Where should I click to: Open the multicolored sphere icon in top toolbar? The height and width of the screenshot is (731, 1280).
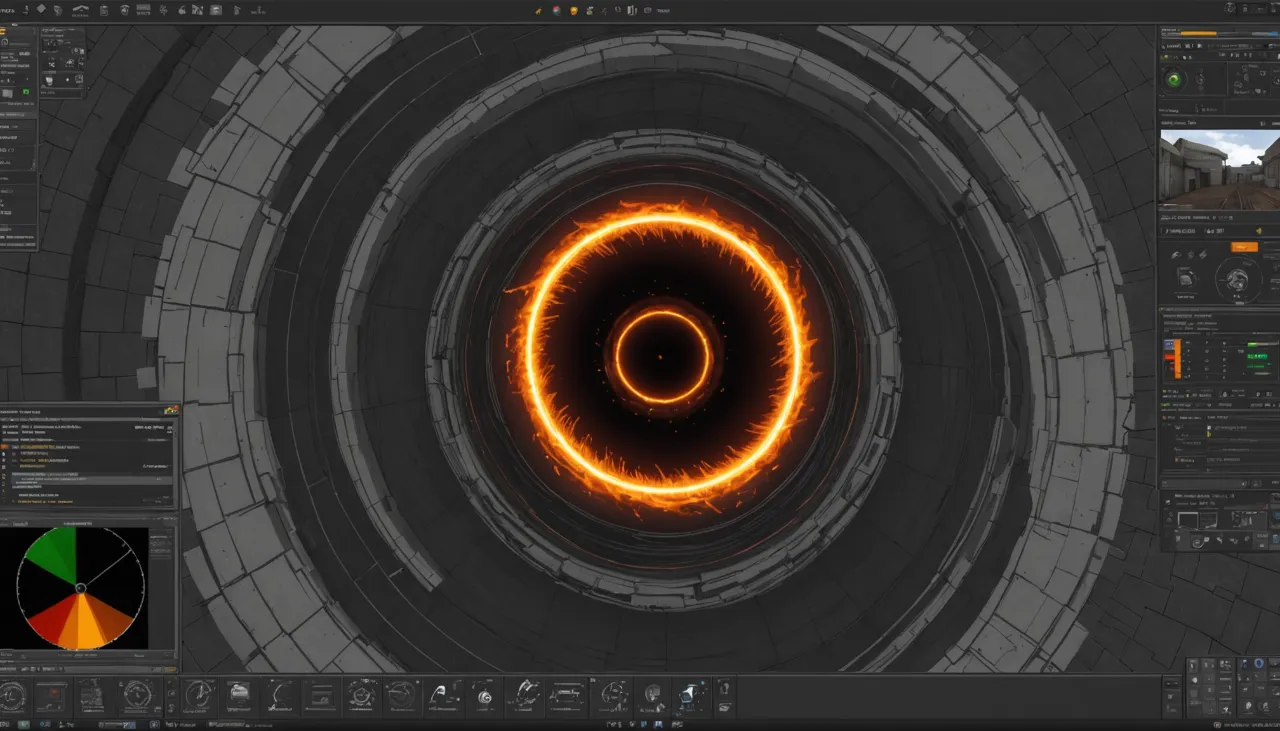[x=556, y=10]
